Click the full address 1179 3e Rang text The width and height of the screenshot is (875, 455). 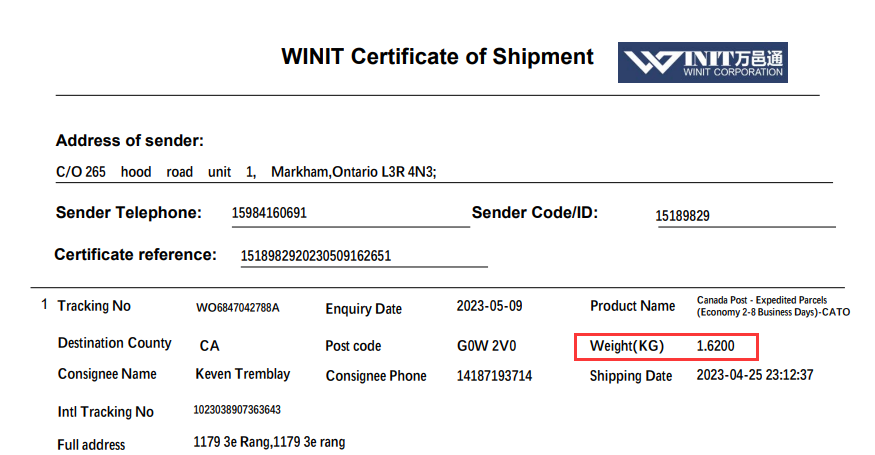tap(269, 442)
